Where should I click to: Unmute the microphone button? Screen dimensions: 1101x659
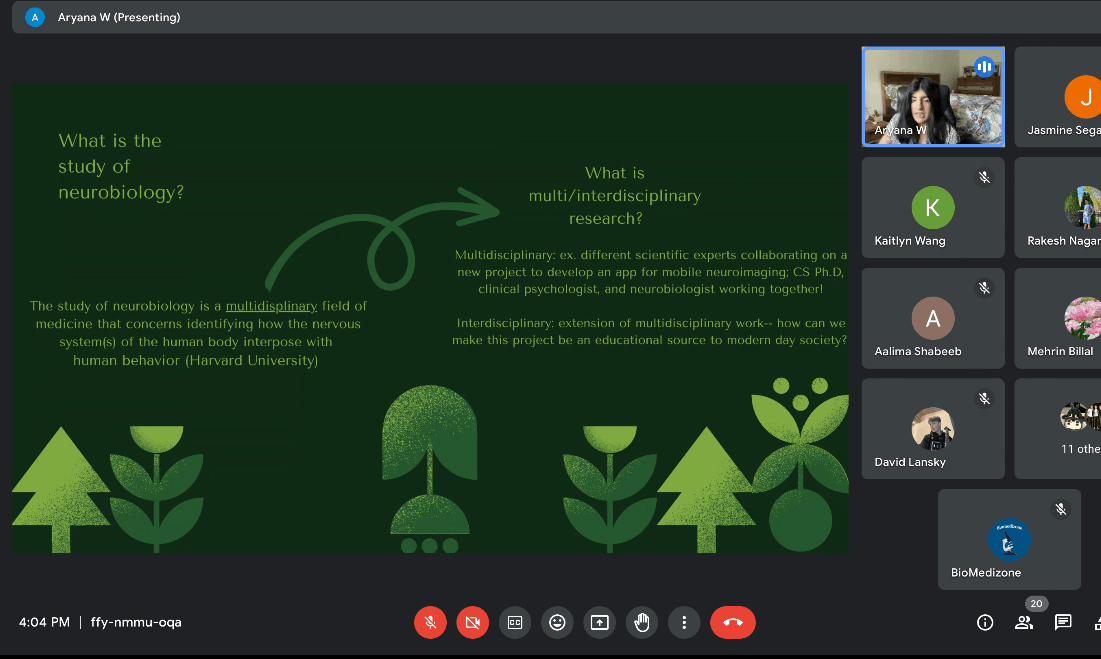(430, 622)
